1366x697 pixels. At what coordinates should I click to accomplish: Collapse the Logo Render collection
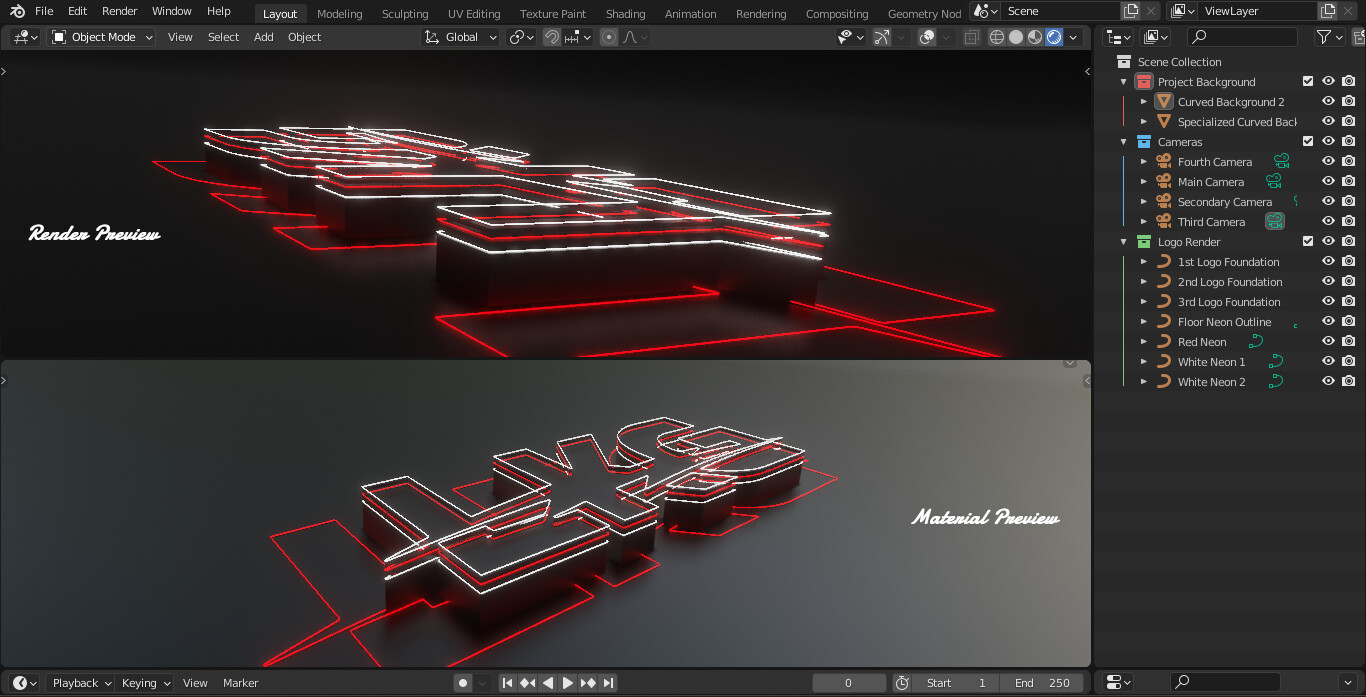[1122, 241]
